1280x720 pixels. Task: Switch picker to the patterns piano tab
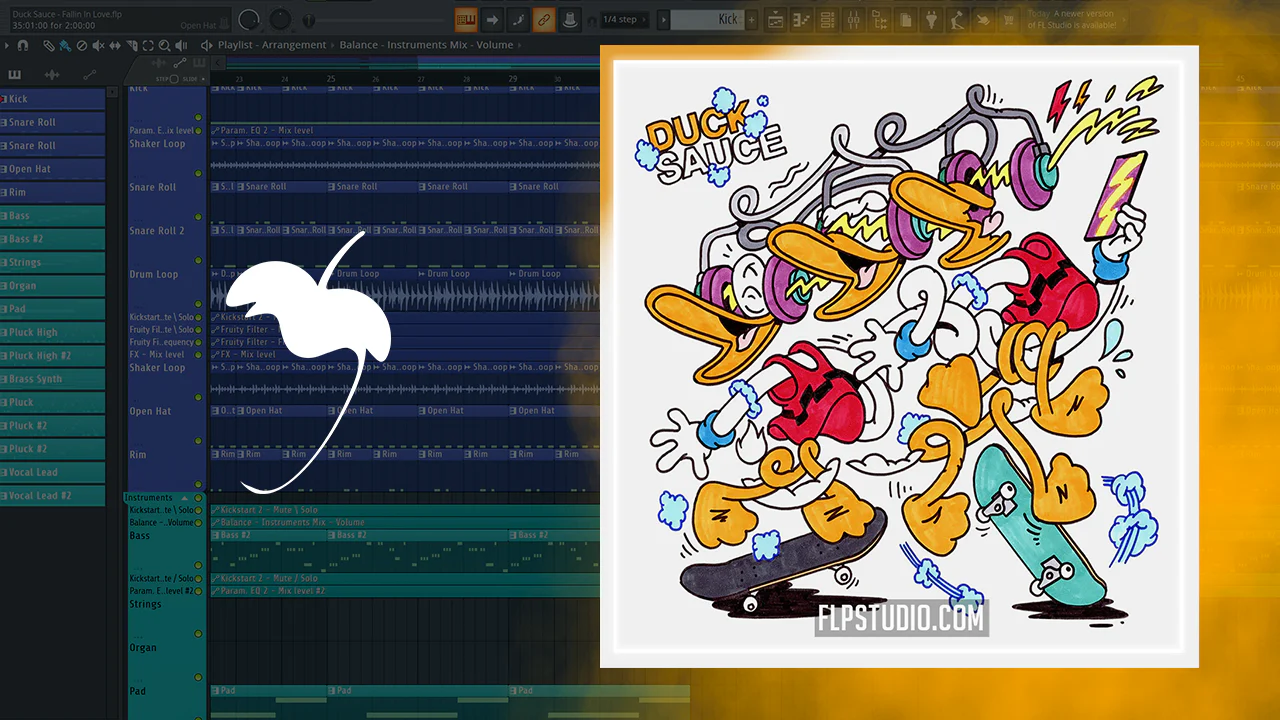(15, 75)
